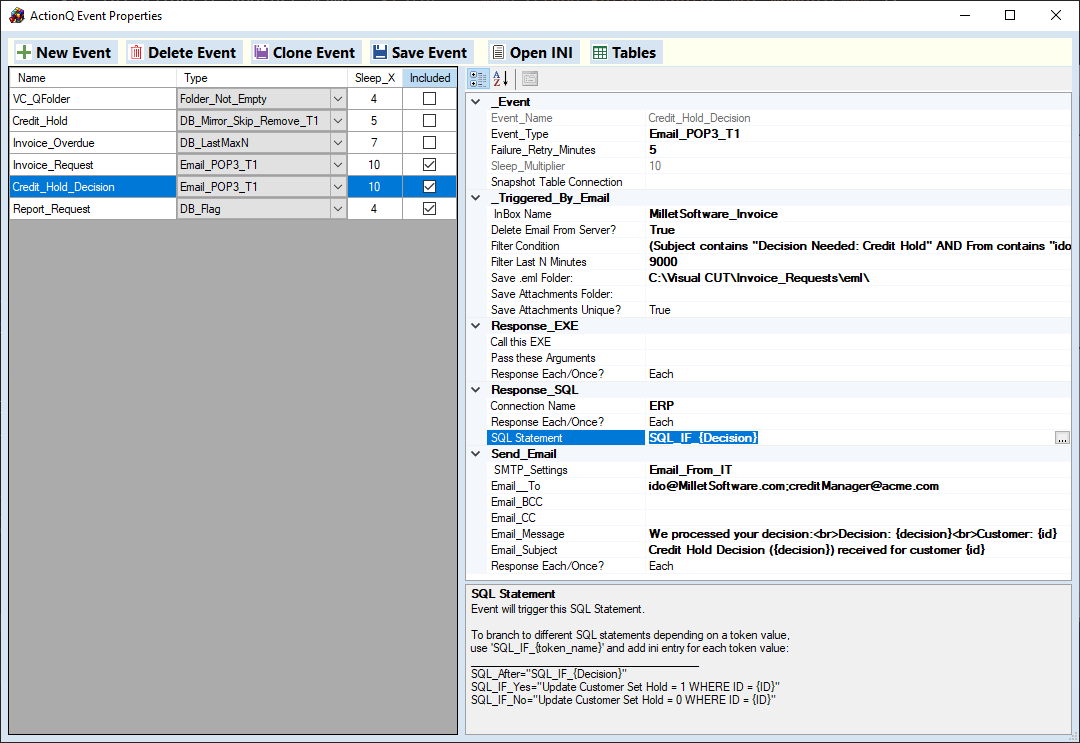1080x743 pixels.
Task: Collapse the Send_Email category
Action: pos(475,454)
